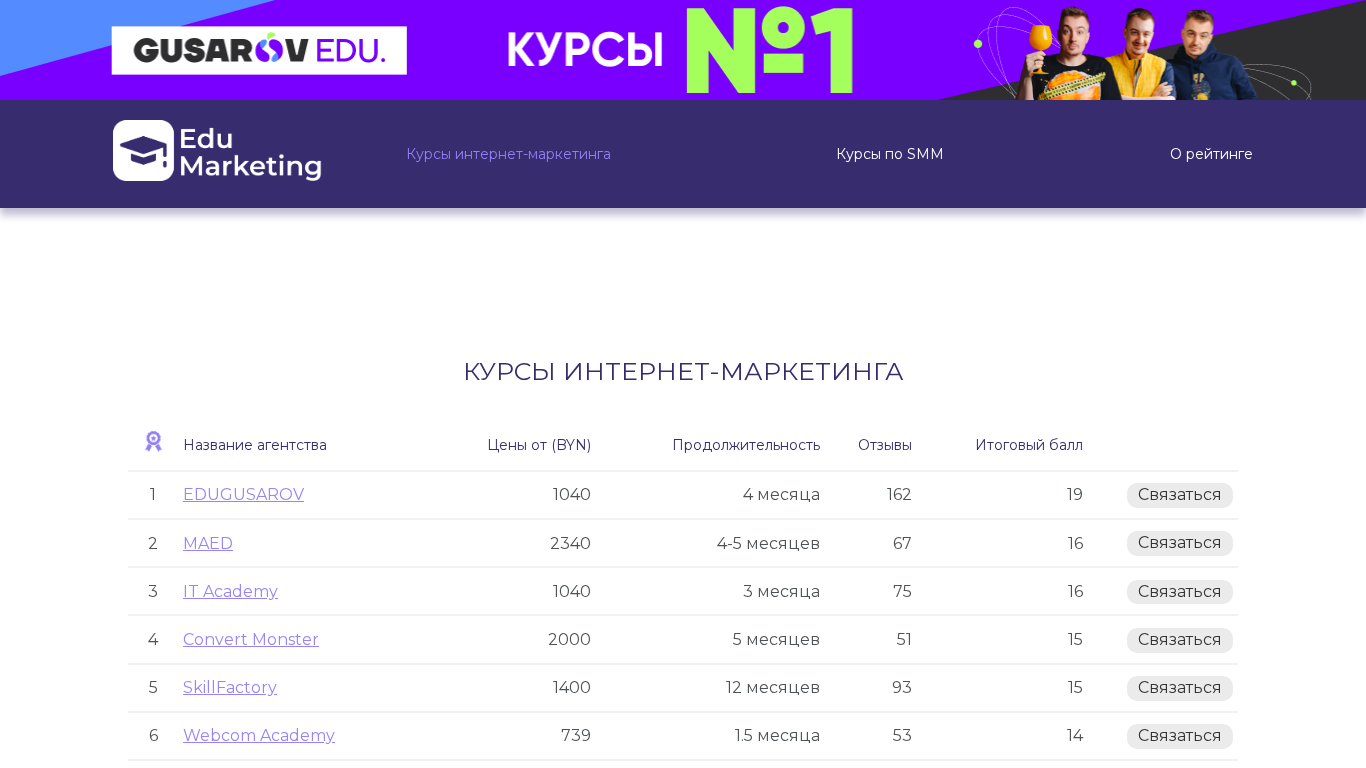1366x768 pixels.
Task: Click the Отзывы column header
Action: [885, 445]
